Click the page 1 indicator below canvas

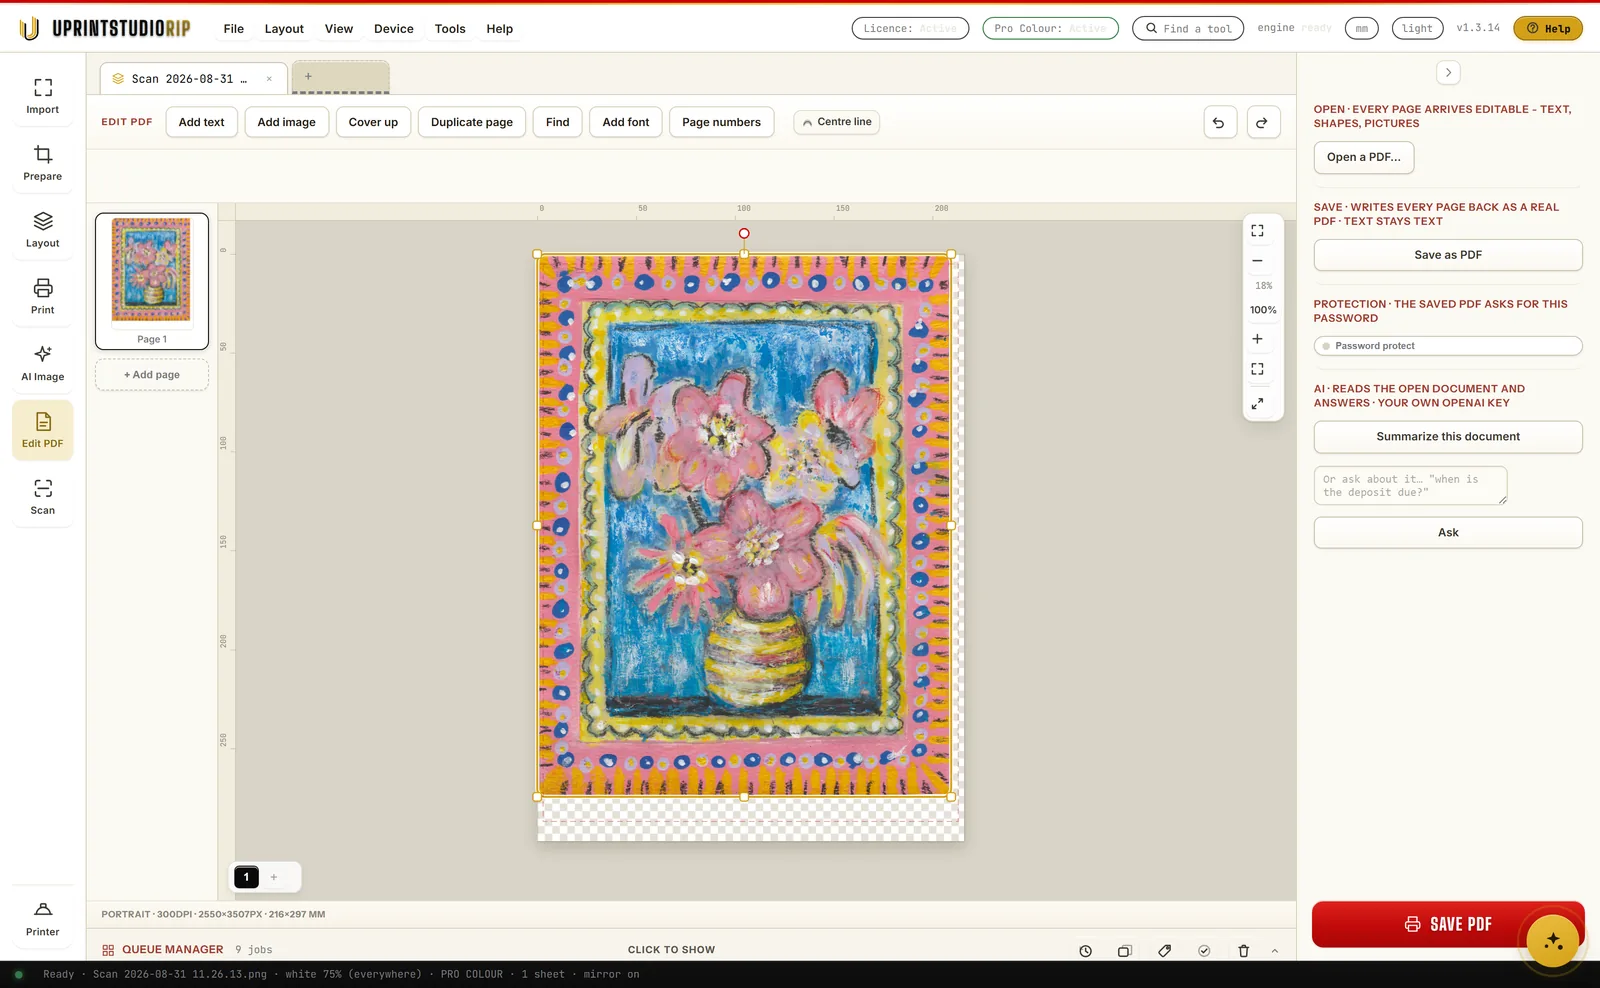coord(246,877)
